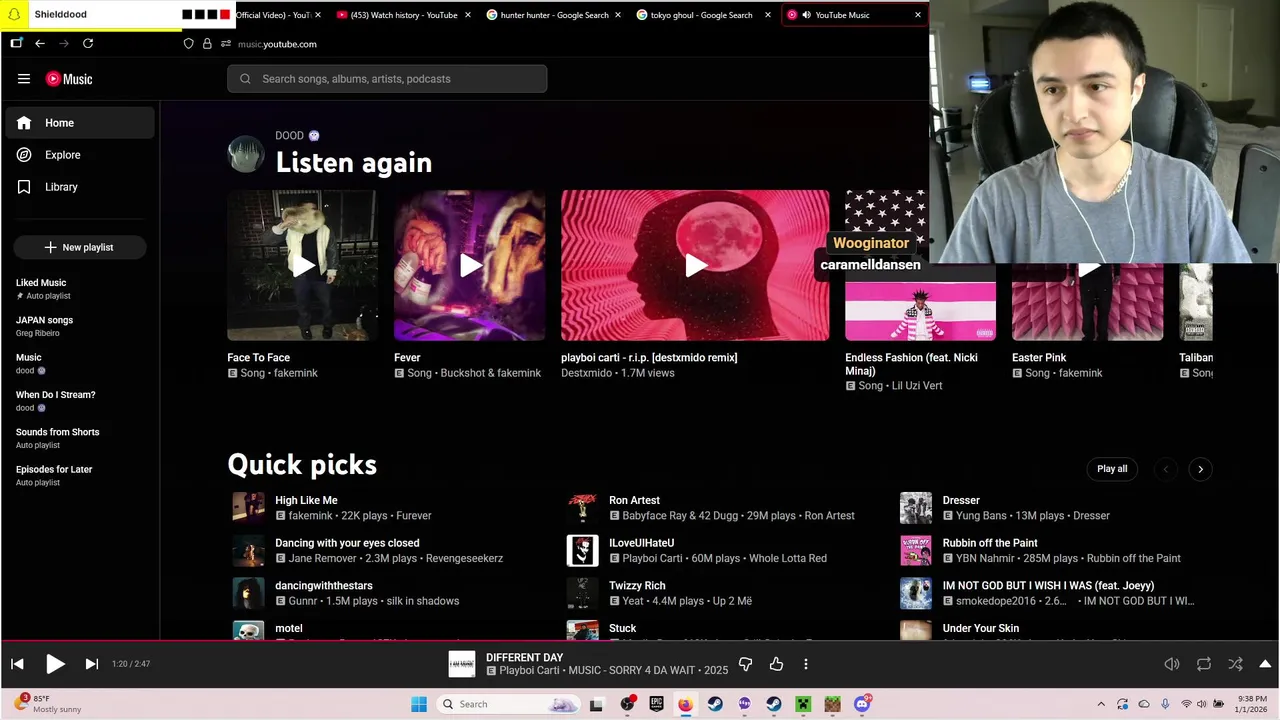Viewport: 1280px width, 720px height.
Task: Open the taskbar clock showing 9:38 PM
Action: [1252, 704]
